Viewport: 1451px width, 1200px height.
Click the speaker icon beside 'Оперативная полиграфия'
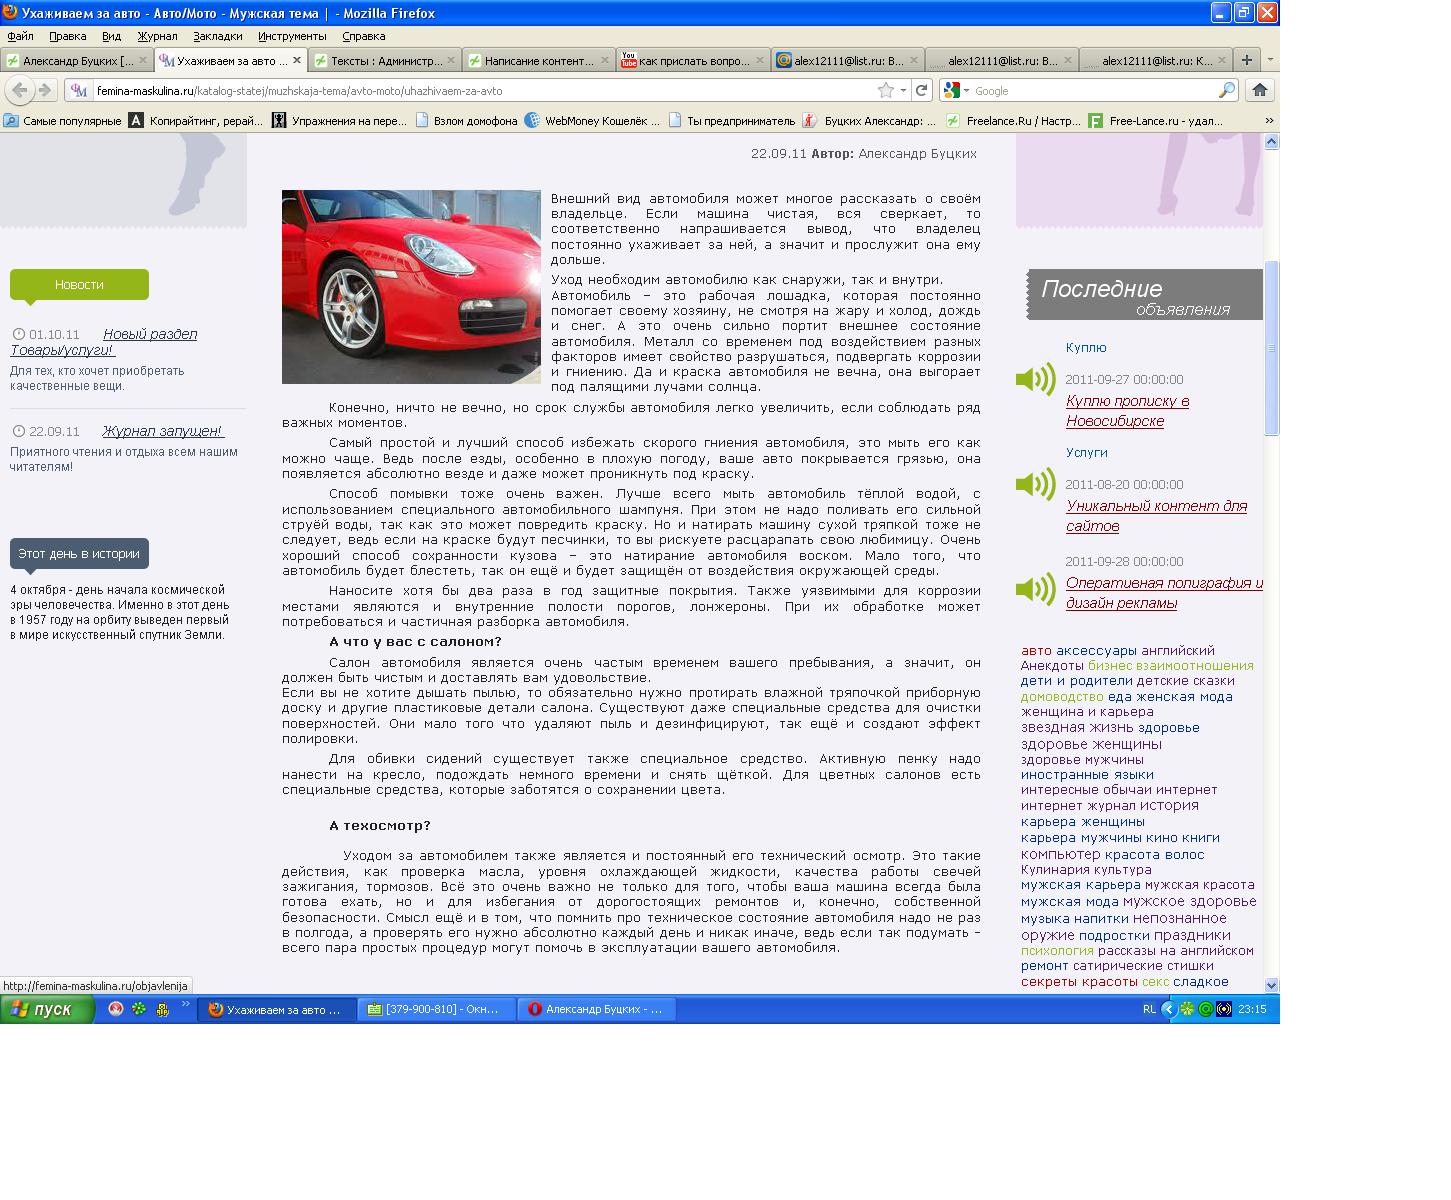point(1035,589)
